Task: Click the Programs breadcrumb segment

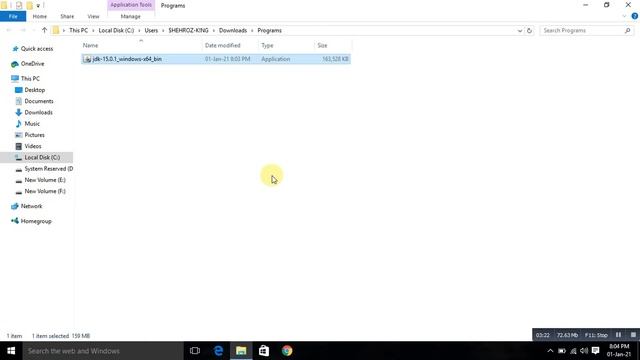Action: coord(269,31)
